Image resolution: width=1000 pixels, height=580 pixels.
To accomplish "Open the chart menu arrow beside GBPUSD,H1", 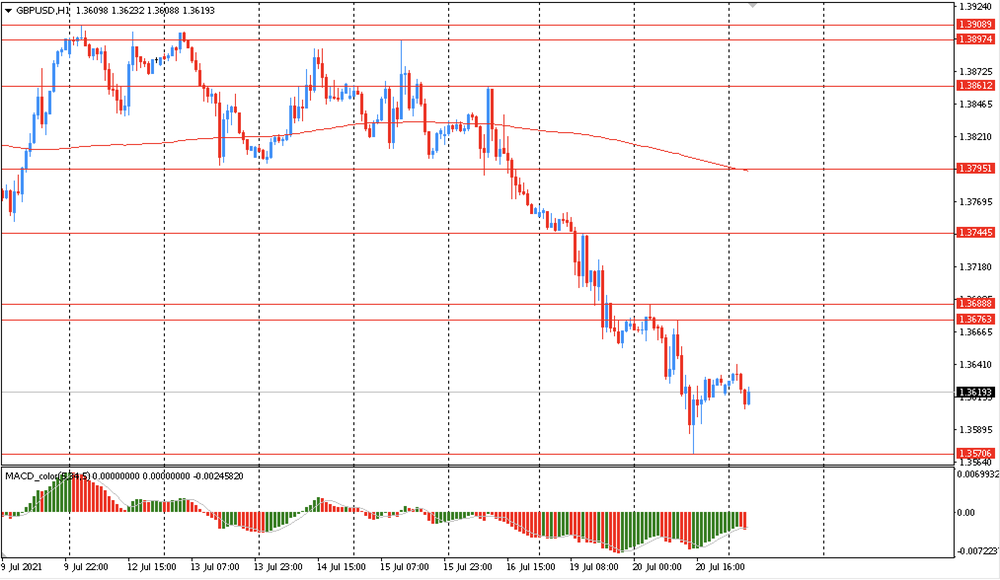I will 8,11.
